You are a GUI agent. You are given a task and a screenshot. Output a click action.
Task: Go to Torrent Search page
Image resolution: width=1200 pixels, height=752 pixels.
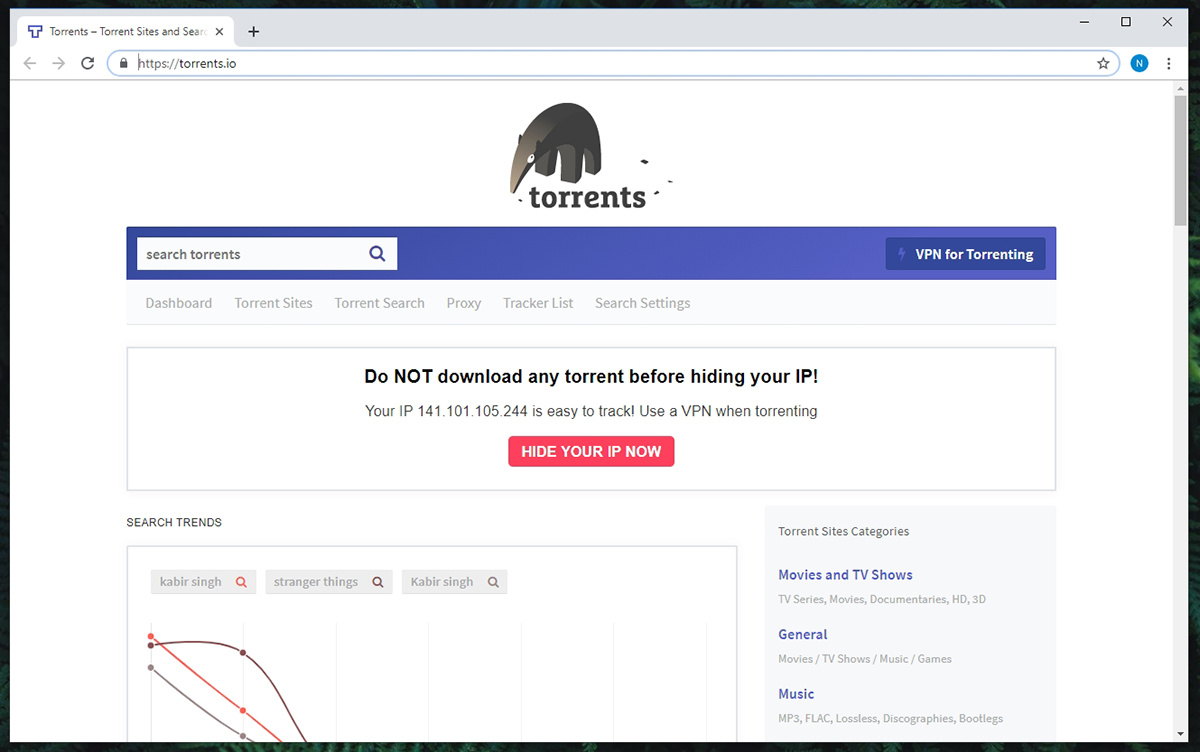380,303
